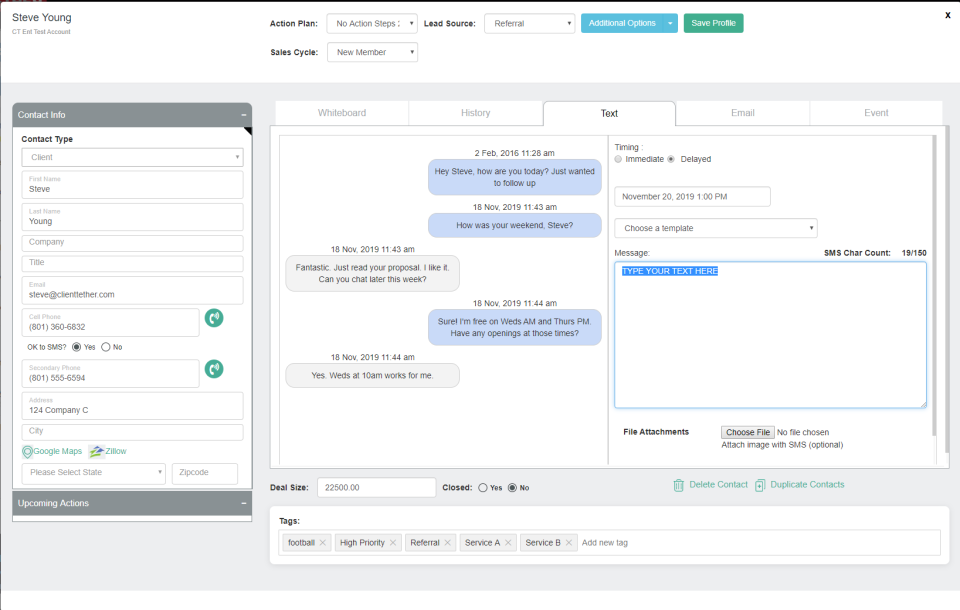The width and height of the screenshot is (960, 610).
Task: Click Choose File for attachments
Action: (x=748, y=432)
